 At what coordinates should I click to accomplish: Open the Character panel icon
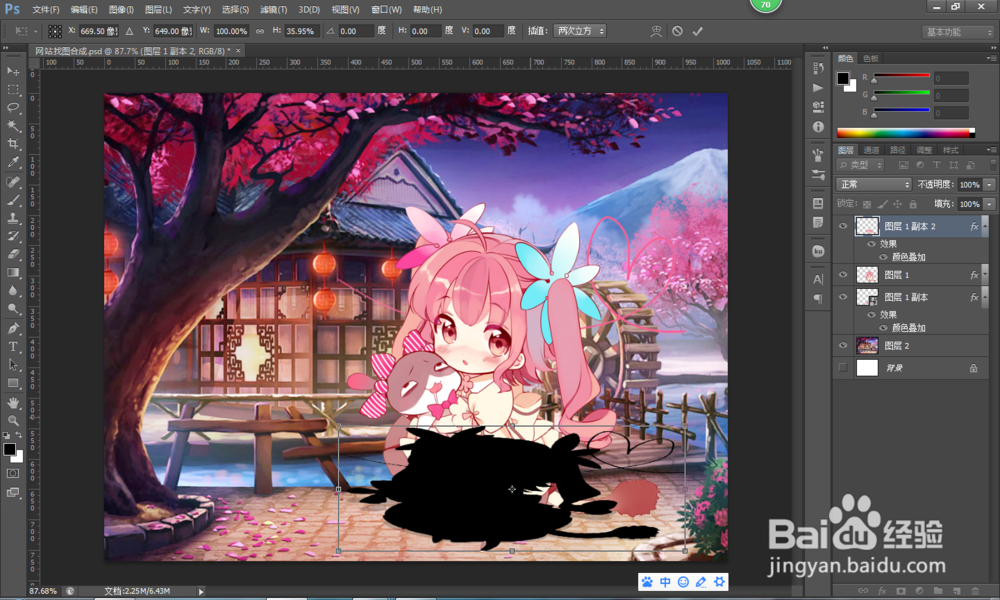point(818,279)
